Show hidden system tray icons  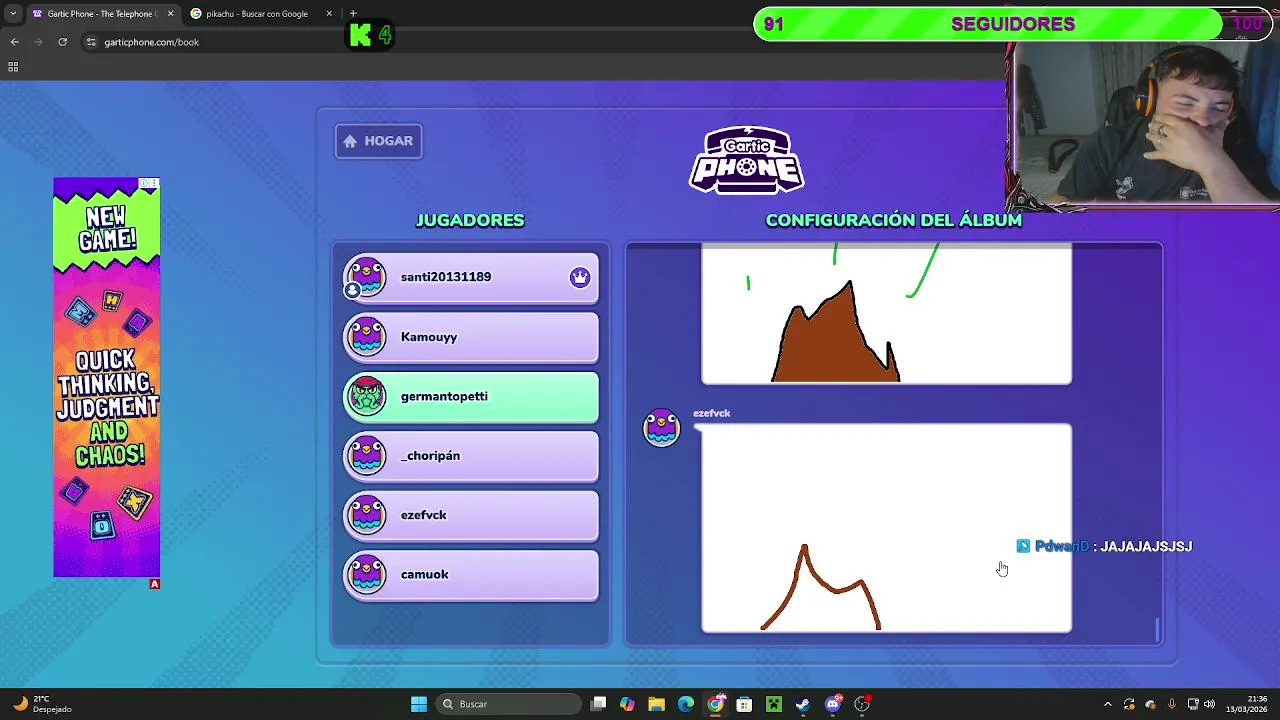[x=1107, y=704]
